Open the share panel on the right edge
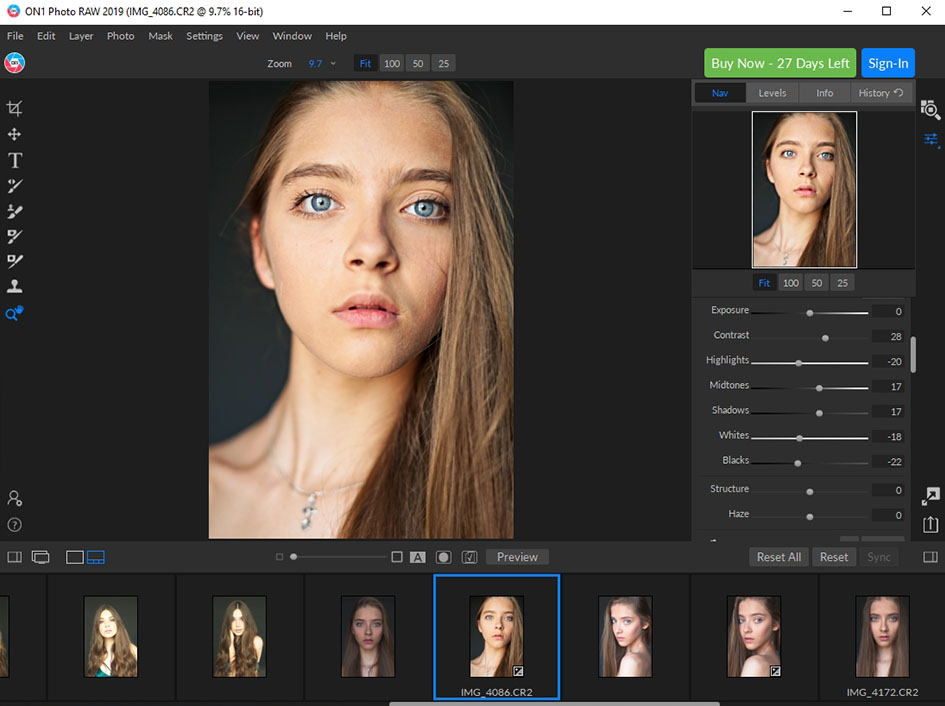 930,523
